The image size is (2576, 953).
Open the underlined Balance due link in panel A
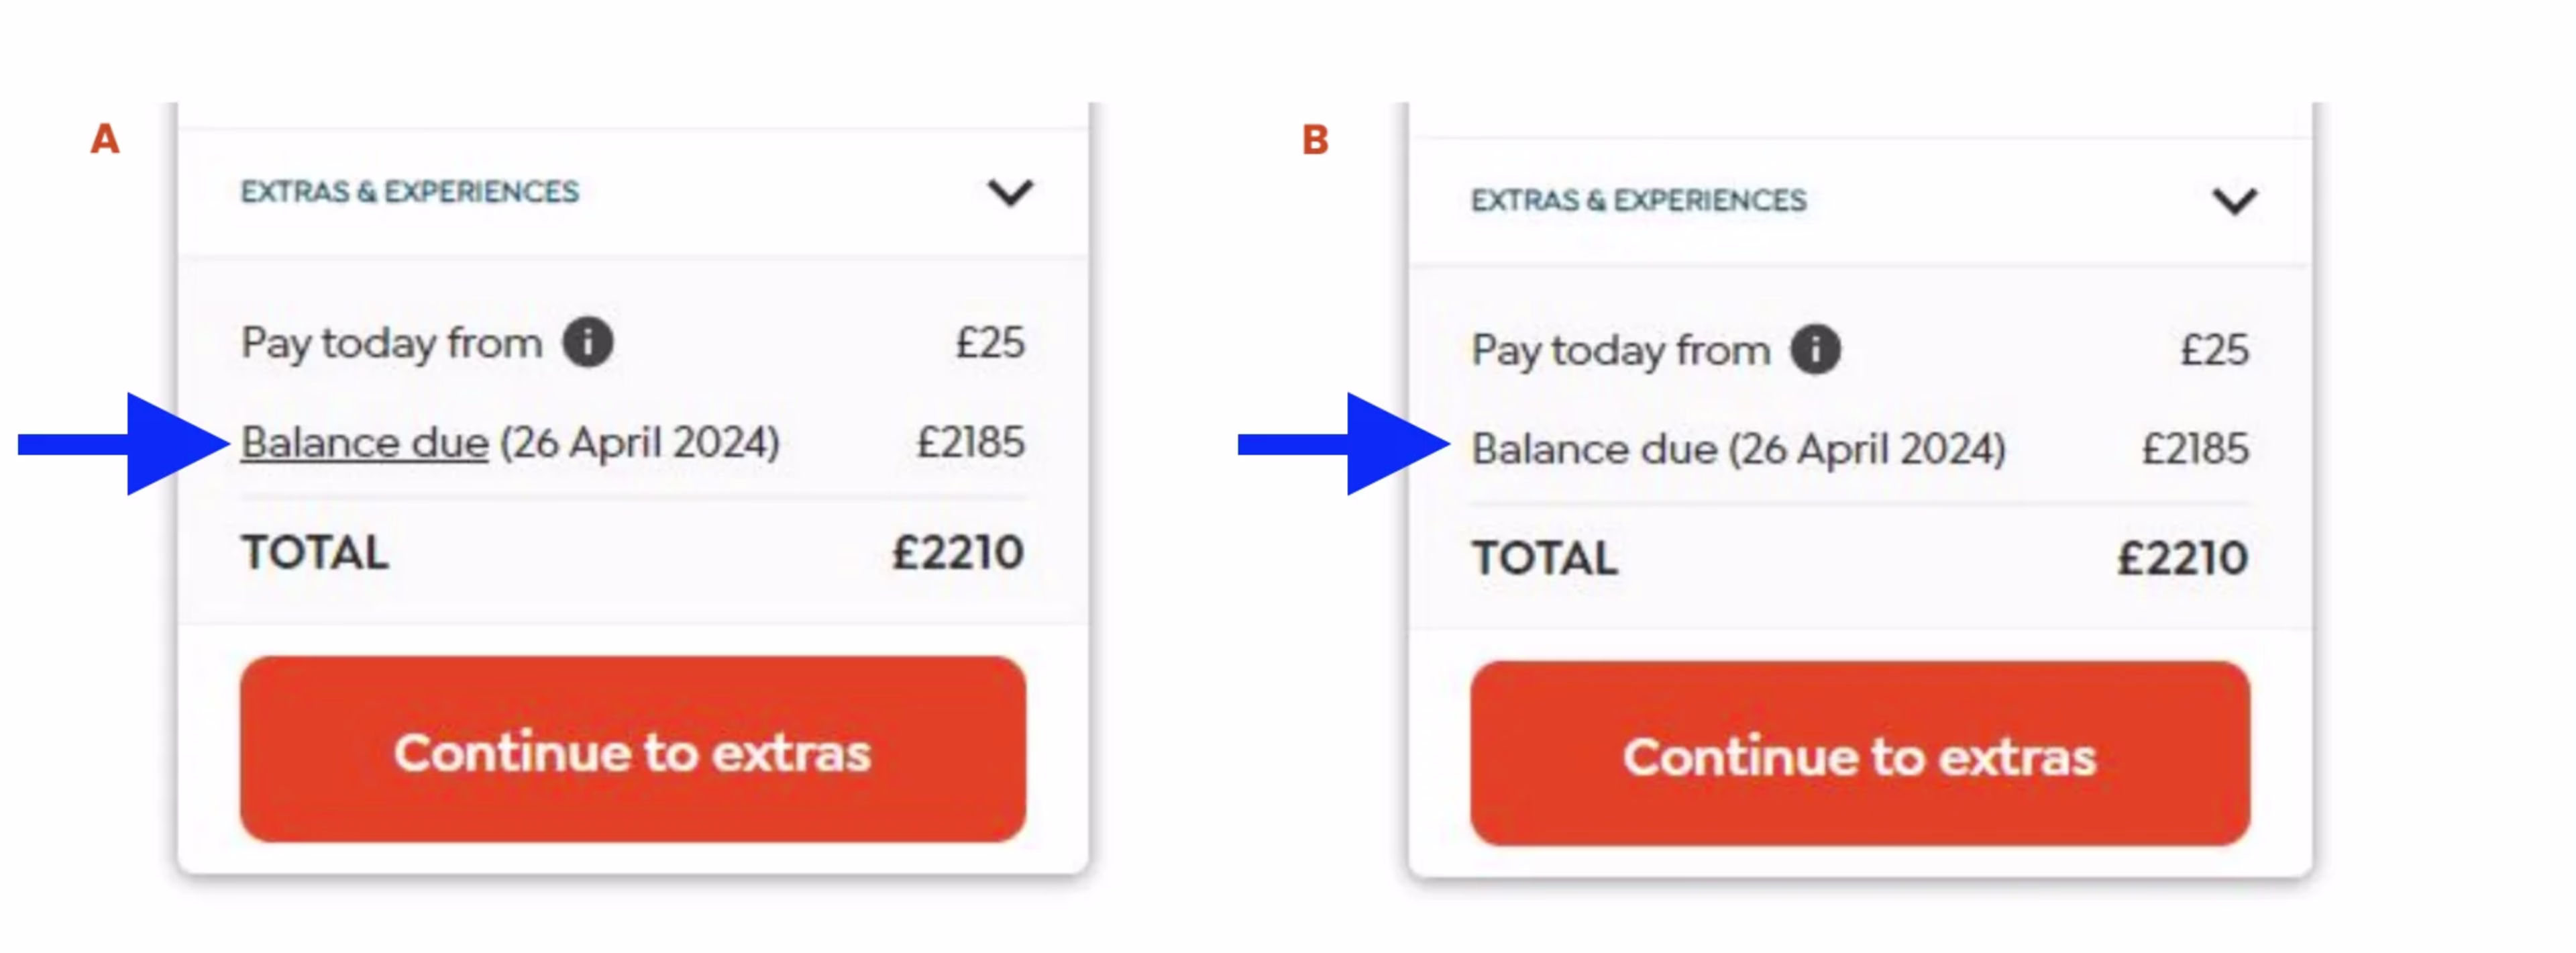[365, 442]
